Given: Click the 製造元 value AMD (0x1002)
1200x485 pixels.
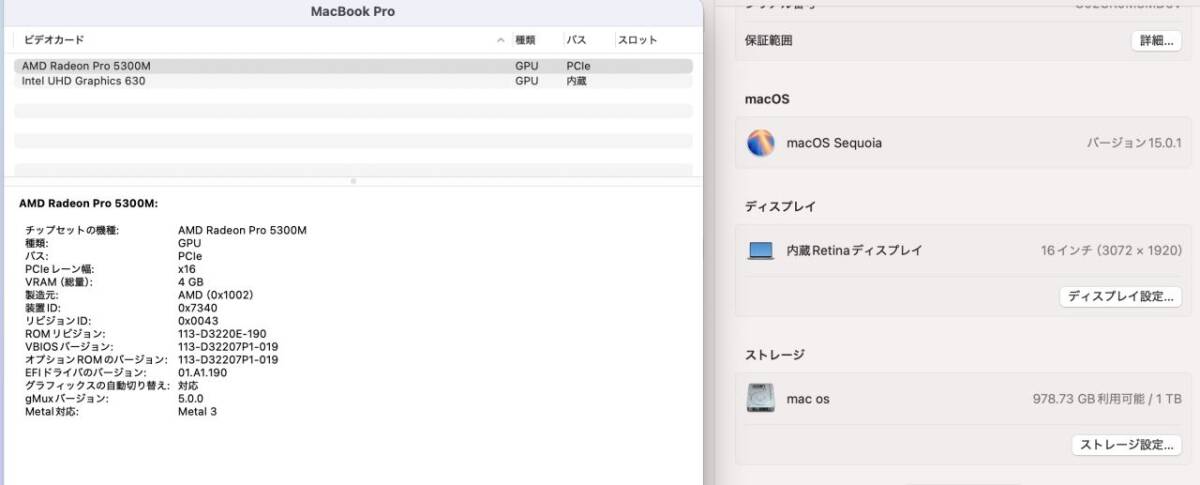Looking at the screenshot, I should (x=215, y=295).
